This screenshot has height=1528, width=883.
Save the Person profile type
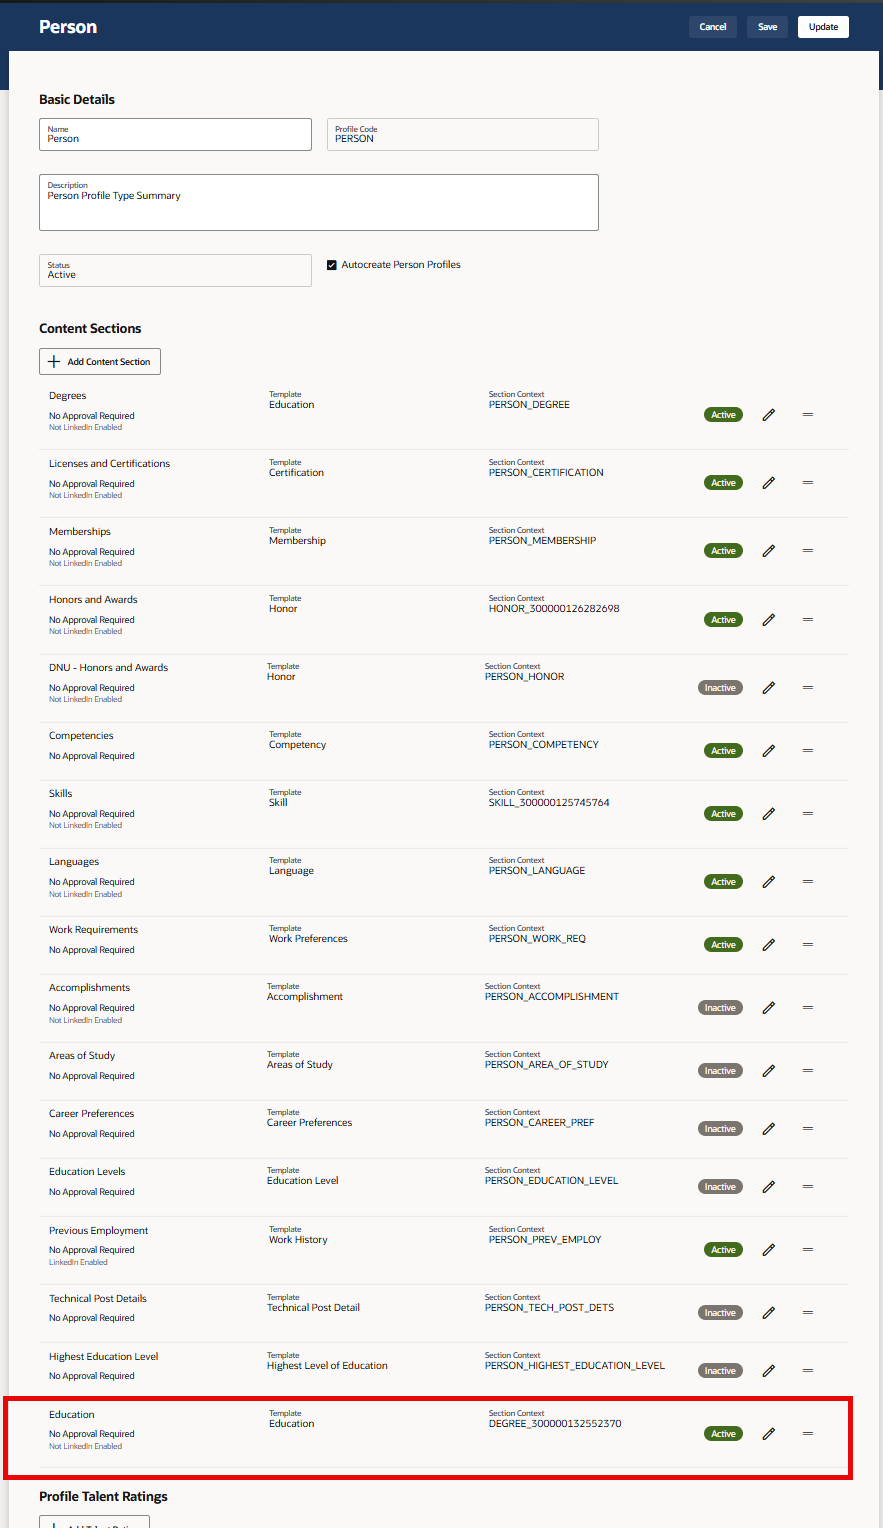pyautogui.click(x=766, y=26)
